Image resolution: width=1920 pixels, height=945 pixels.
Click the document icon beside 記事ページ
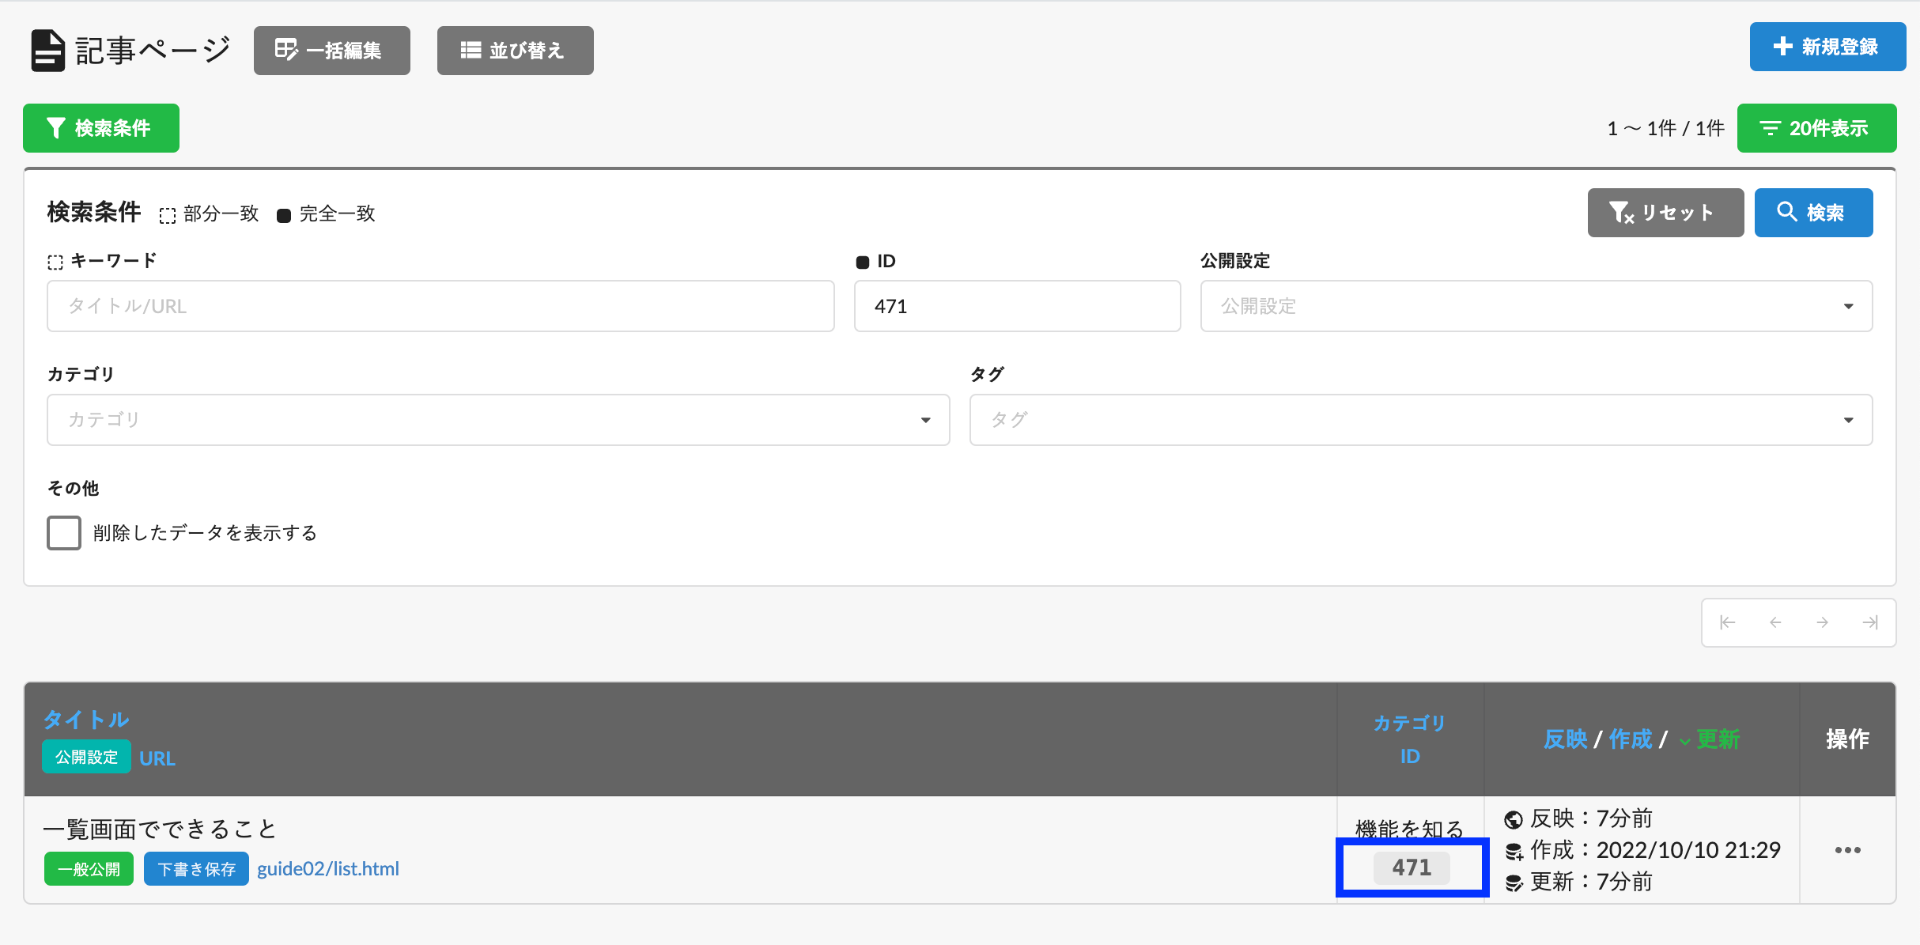click(47, 51)
